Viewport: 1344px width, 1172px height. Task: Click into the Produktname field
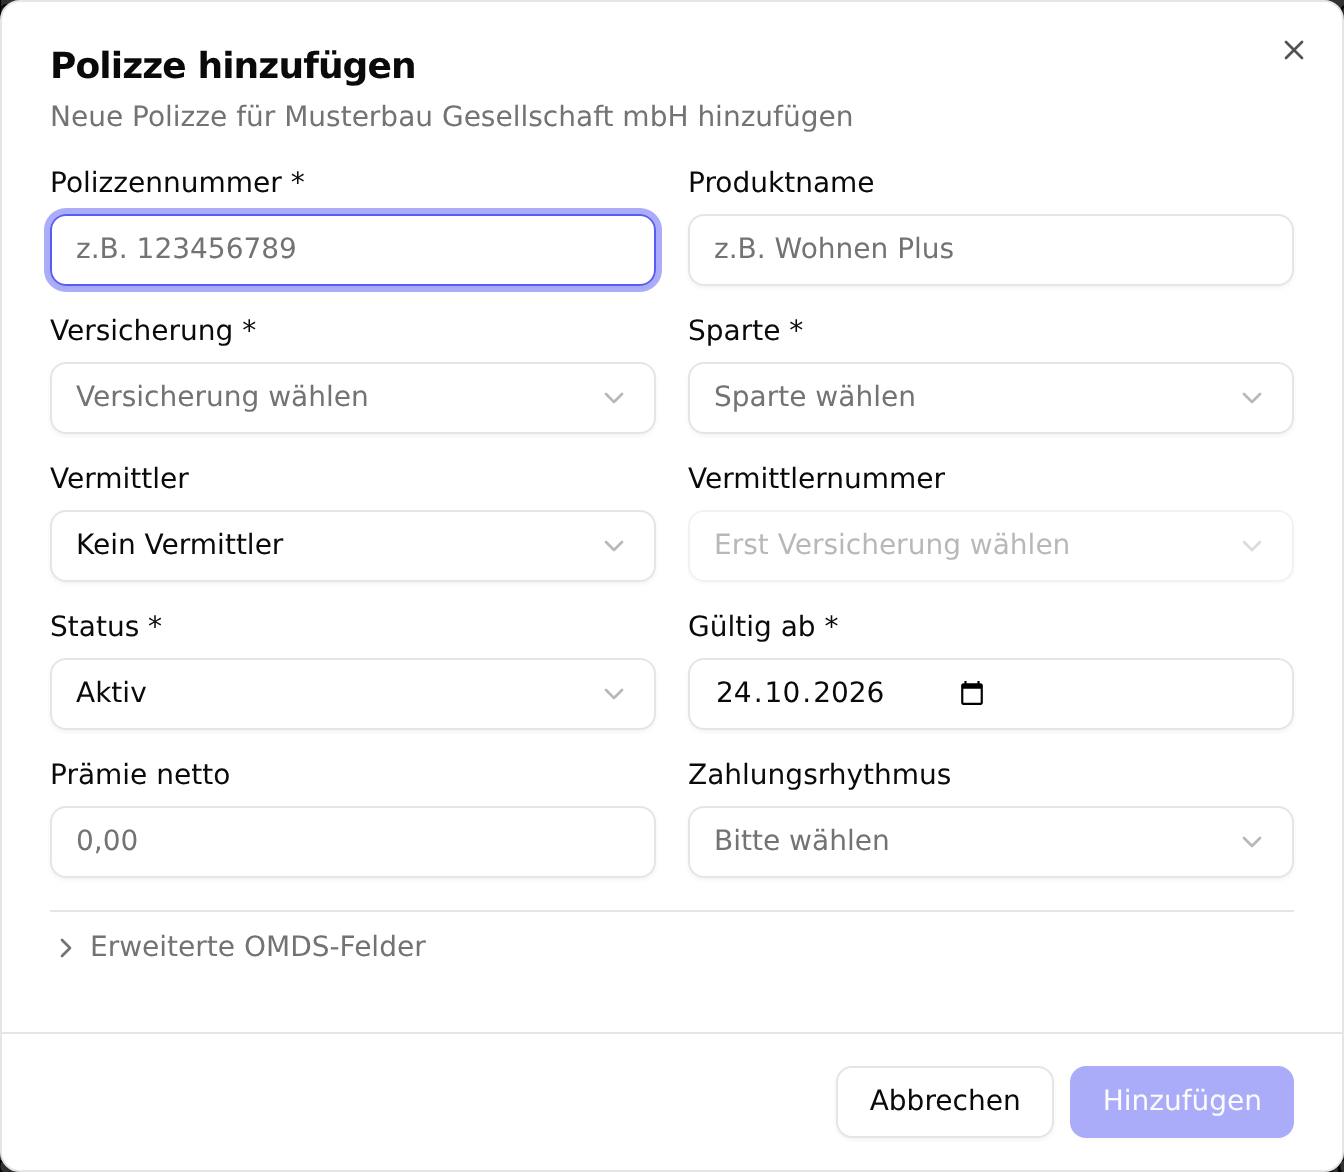tap(991, 249)
